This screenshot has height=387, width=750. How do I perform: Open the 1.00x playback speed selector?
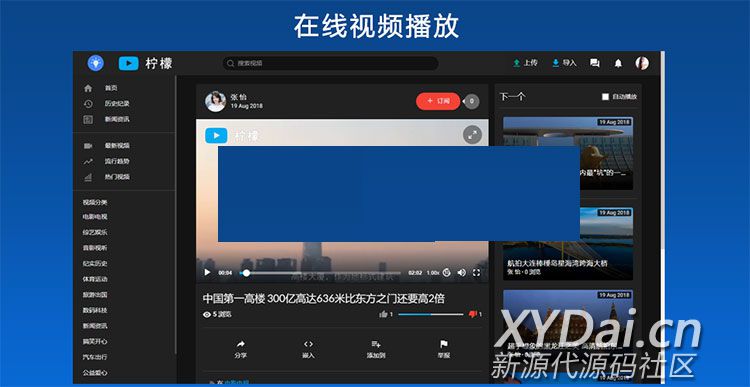pyautogui.click(x=433, y=273)
